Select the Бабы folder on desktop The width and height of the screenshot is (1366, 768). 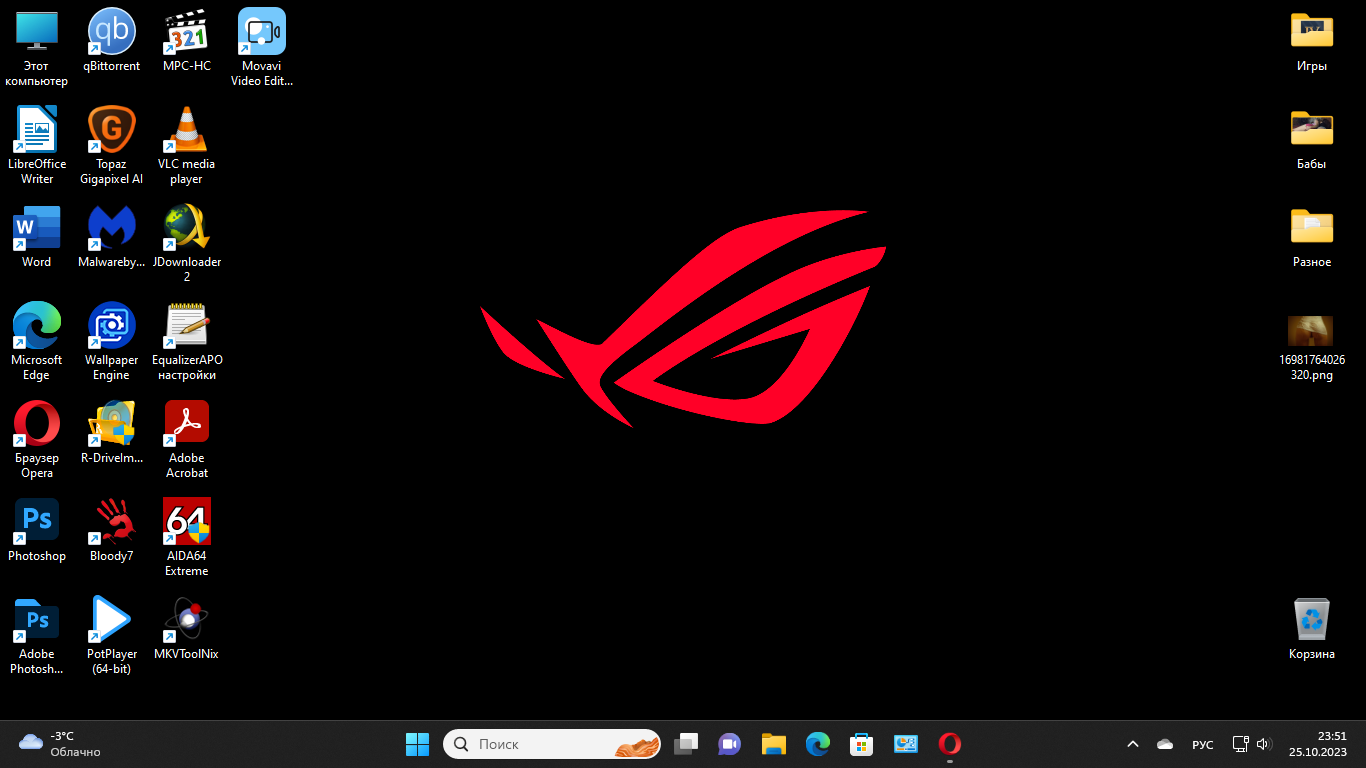1312,139
